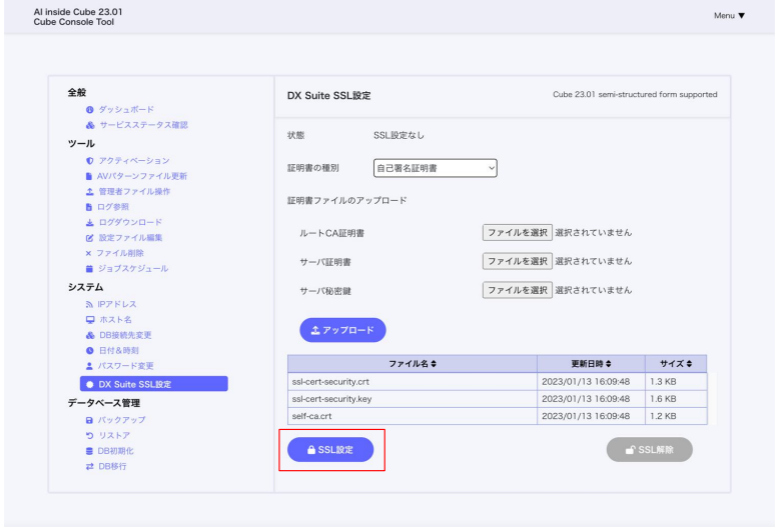Viewport: 775px width, 529px height.
Task: Sort the table by size column
Action: [x=676, y=363]
